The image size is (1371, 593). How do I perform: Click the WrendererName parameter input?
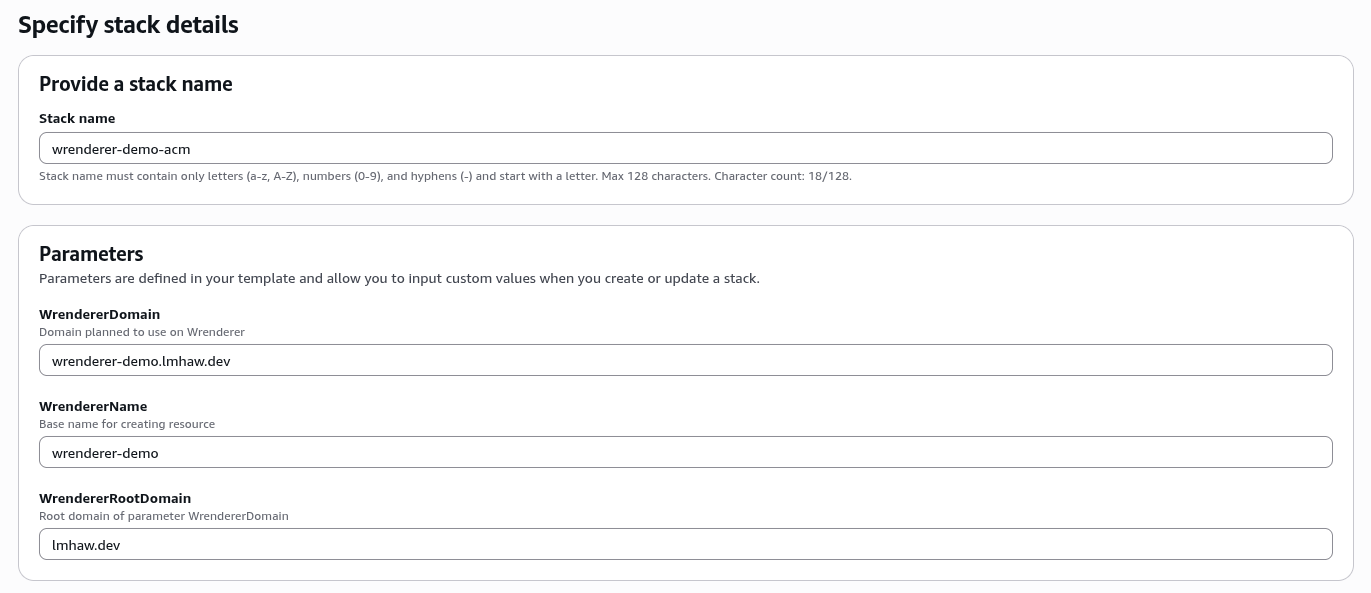685,452
